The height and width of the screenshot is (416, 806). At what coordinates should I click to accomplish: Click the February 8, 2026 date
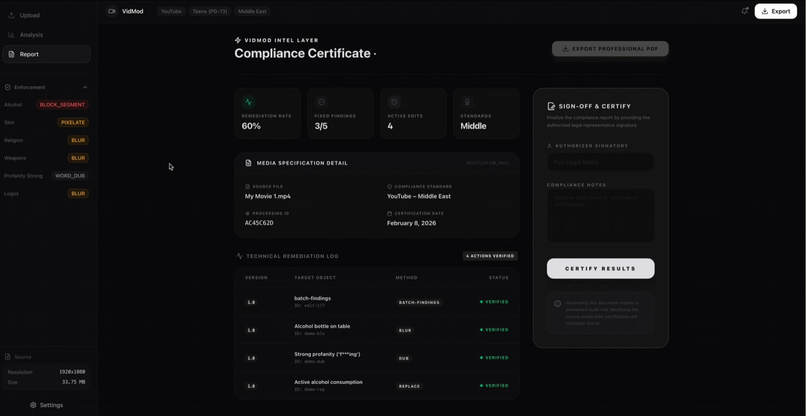[x=411, y=223]
